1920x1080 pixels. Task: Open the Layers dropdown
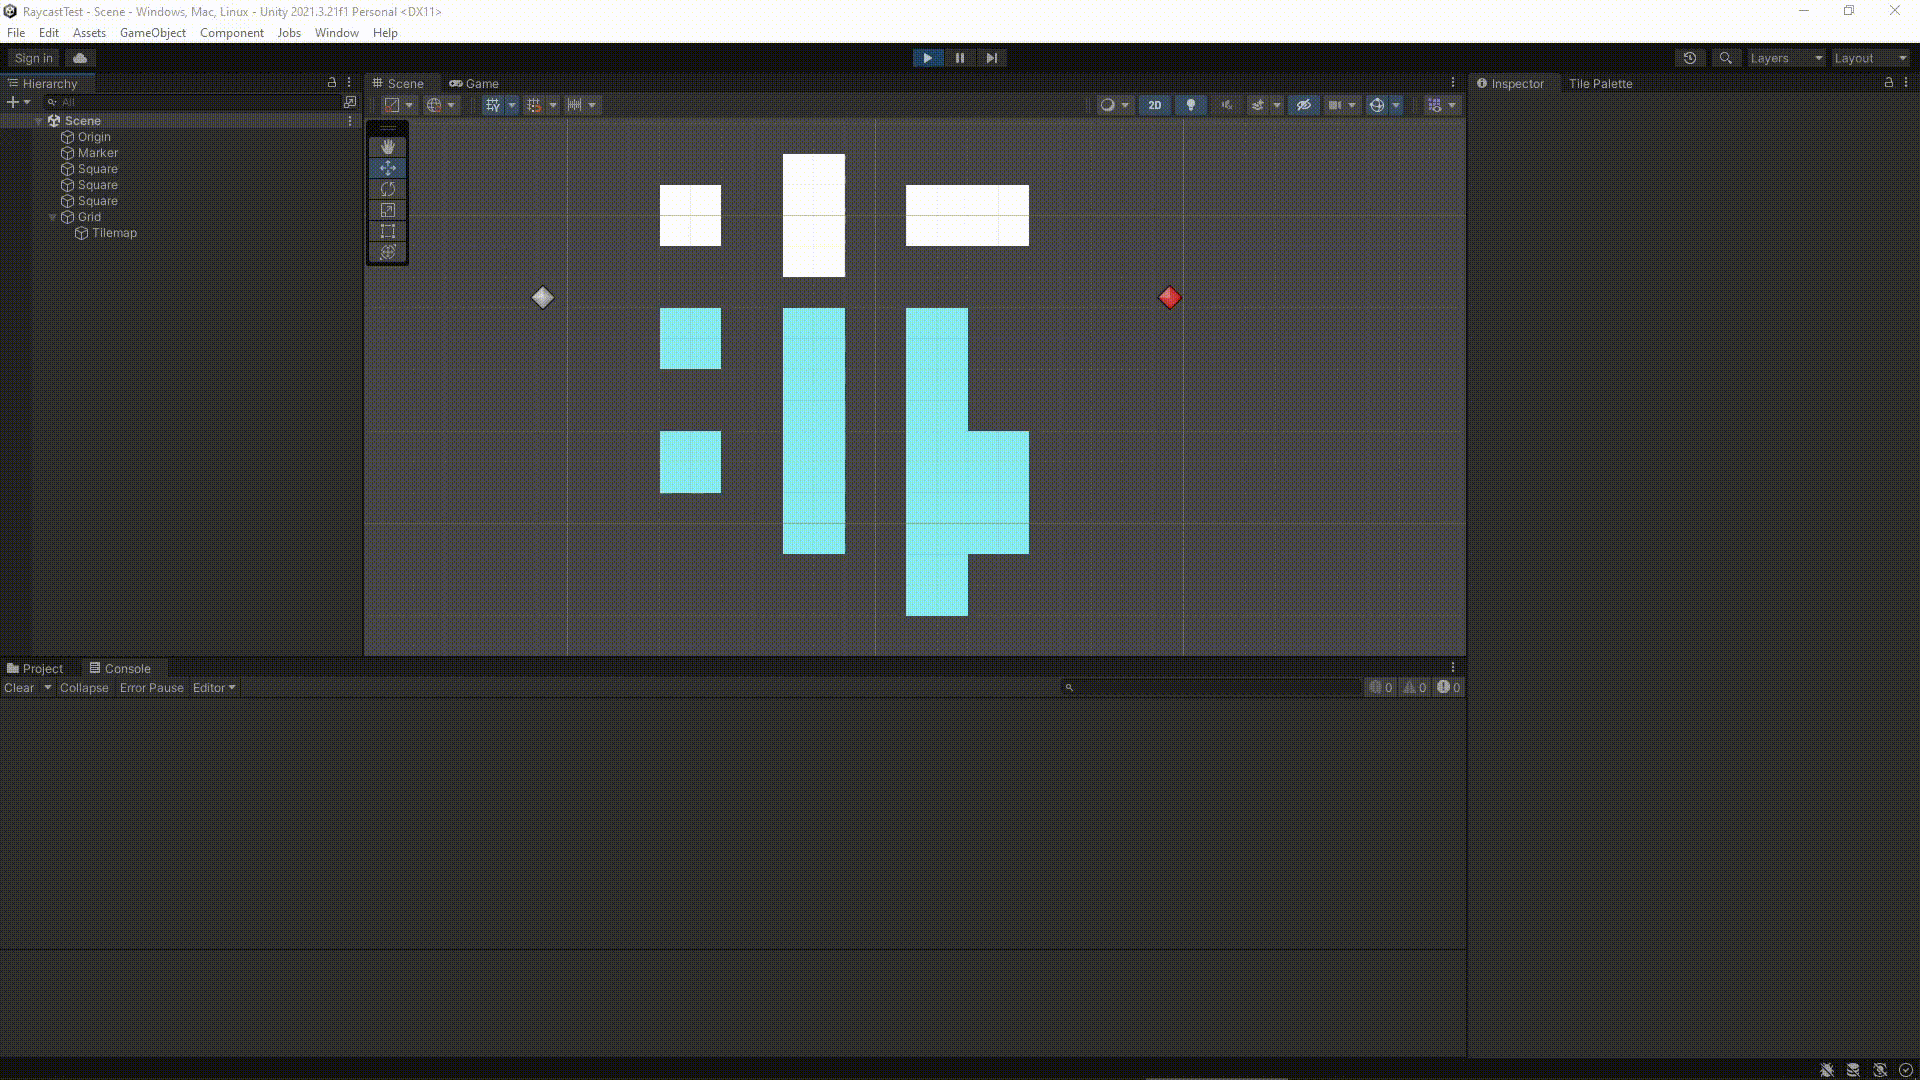click(1786, 58)
